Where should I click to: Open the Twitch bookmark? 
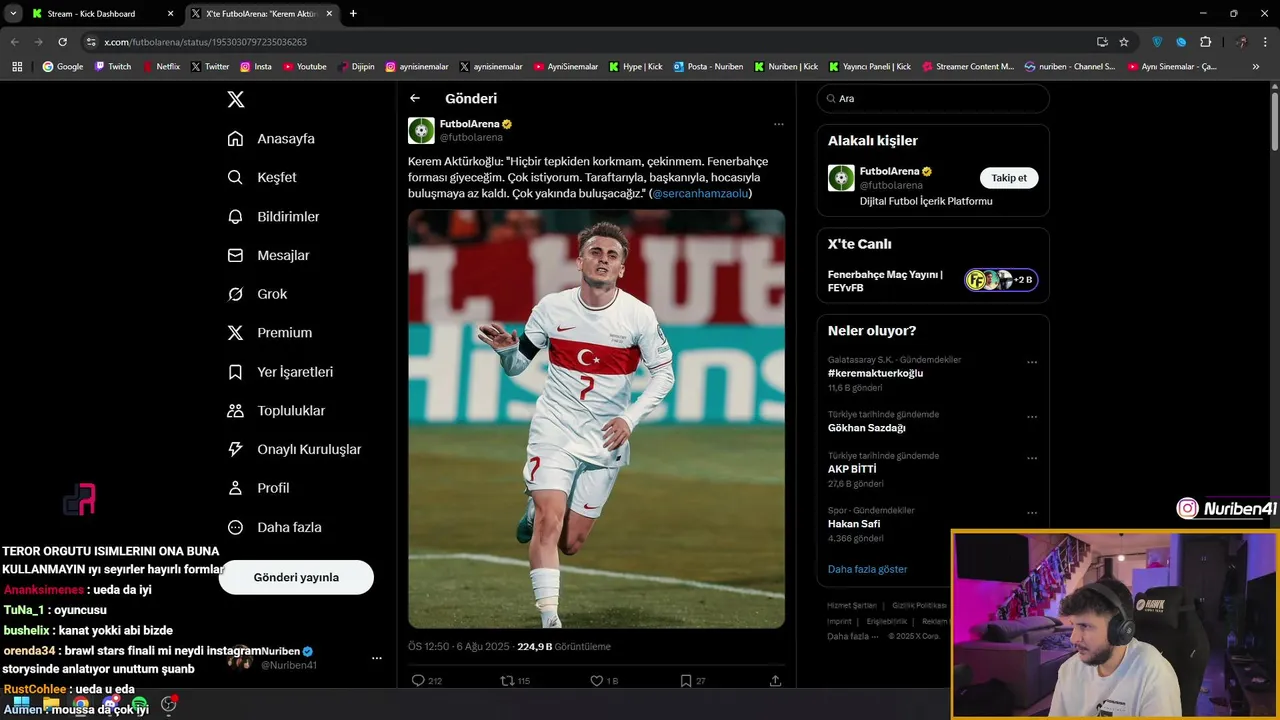click(x=113, y=67)
